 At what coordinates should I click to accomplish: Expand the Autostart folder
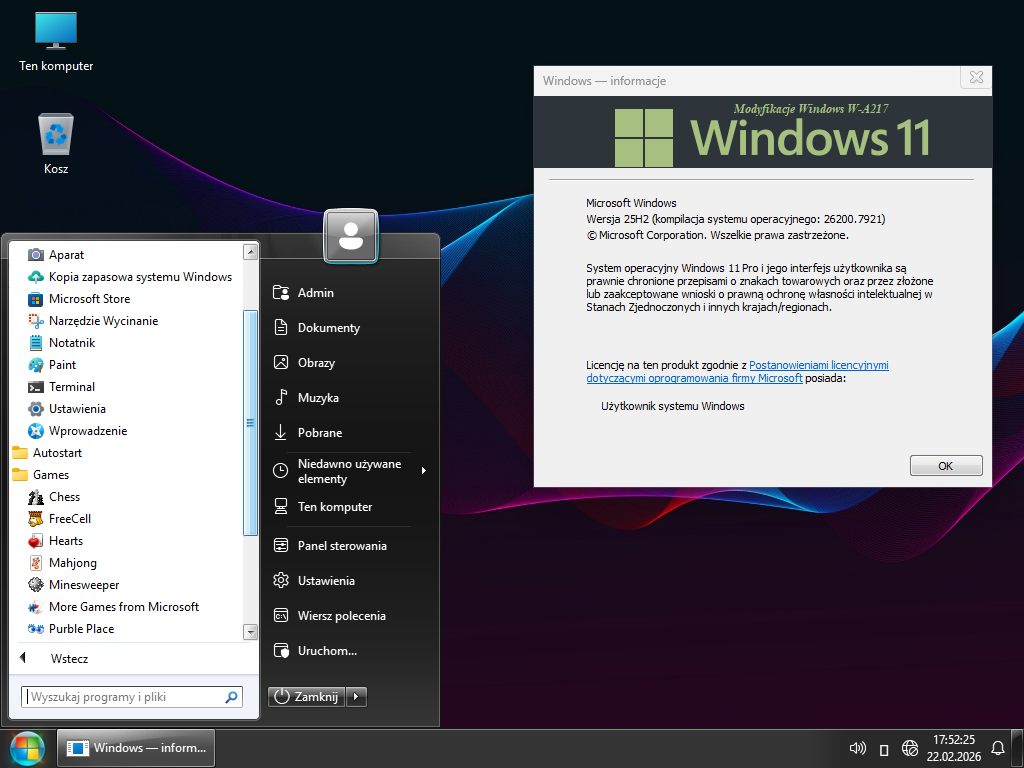click(57, 453)
